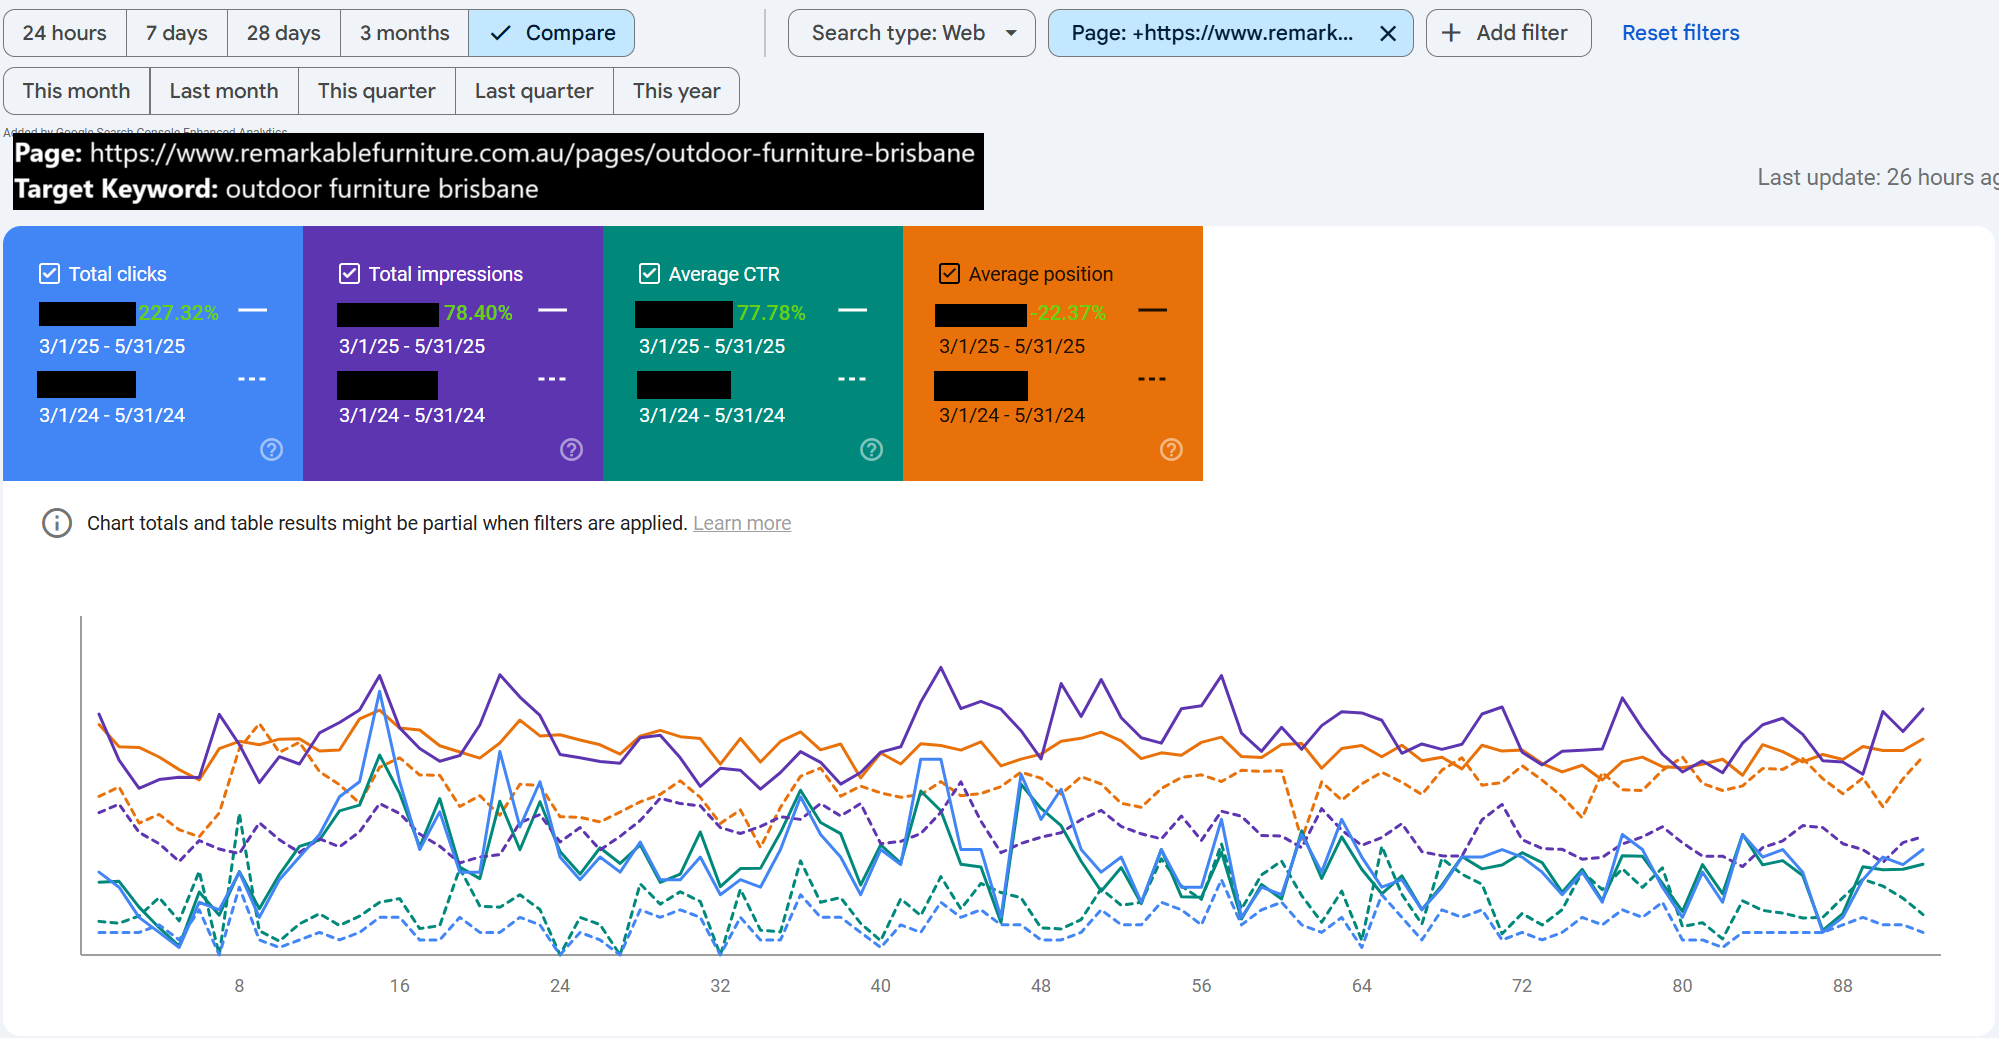Choose the Last quarter preset
This screenshot has height=1038, width=1999.
[533, 91]
